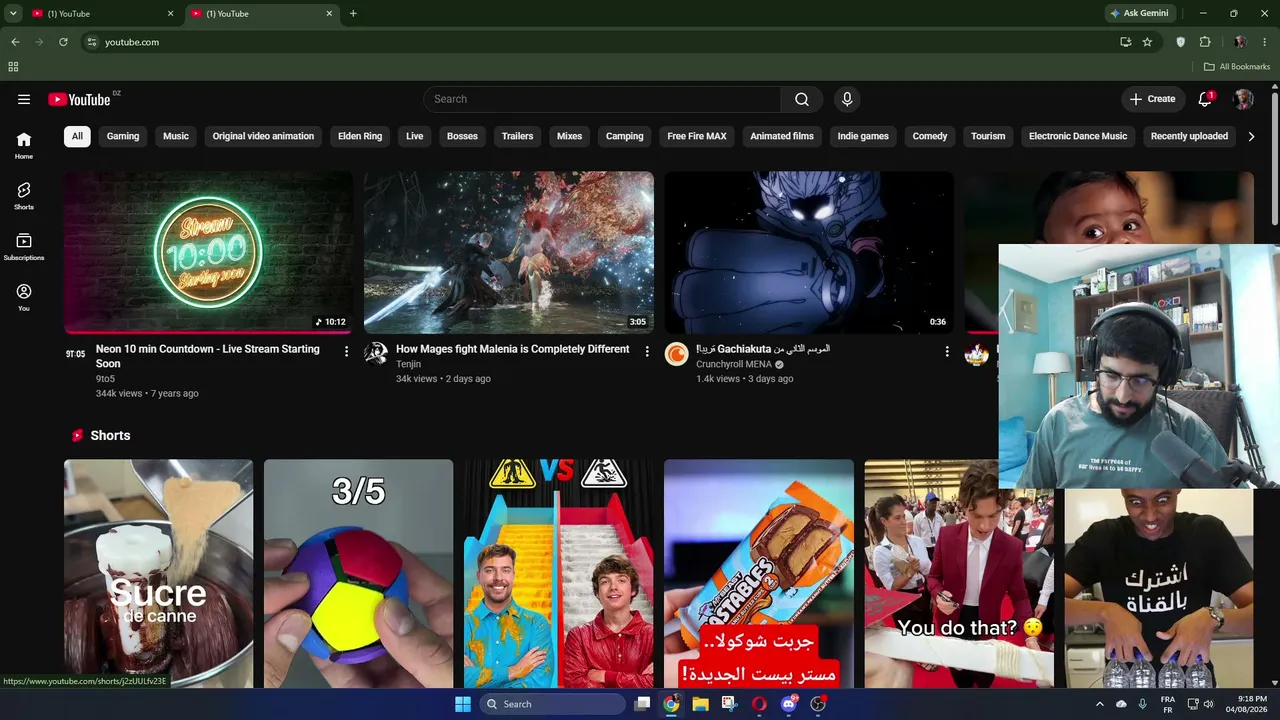Open the Tenjin channel name link
Image resolution: width=1280 pixels, height=720 pixels.
coord(408,364)
